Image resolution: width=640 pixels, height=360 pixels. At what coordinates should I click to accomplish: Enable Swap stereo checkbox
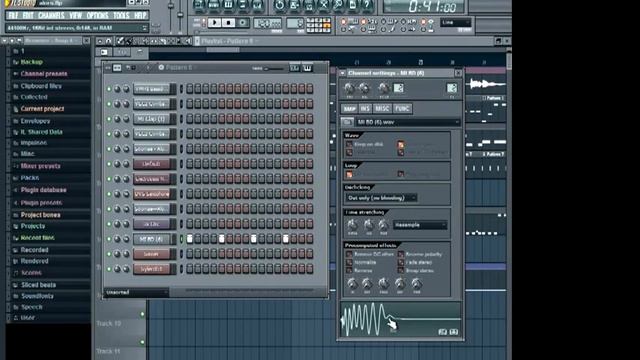click(401, 271)
